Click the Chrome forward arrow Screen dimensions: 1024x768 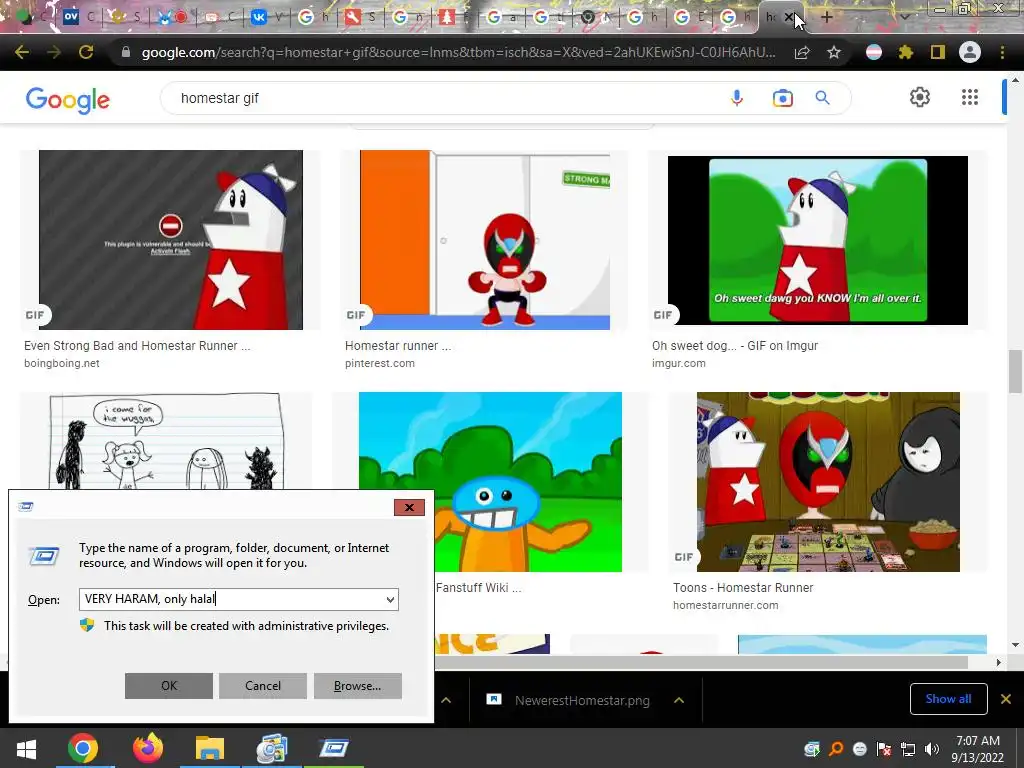(54, 52)
